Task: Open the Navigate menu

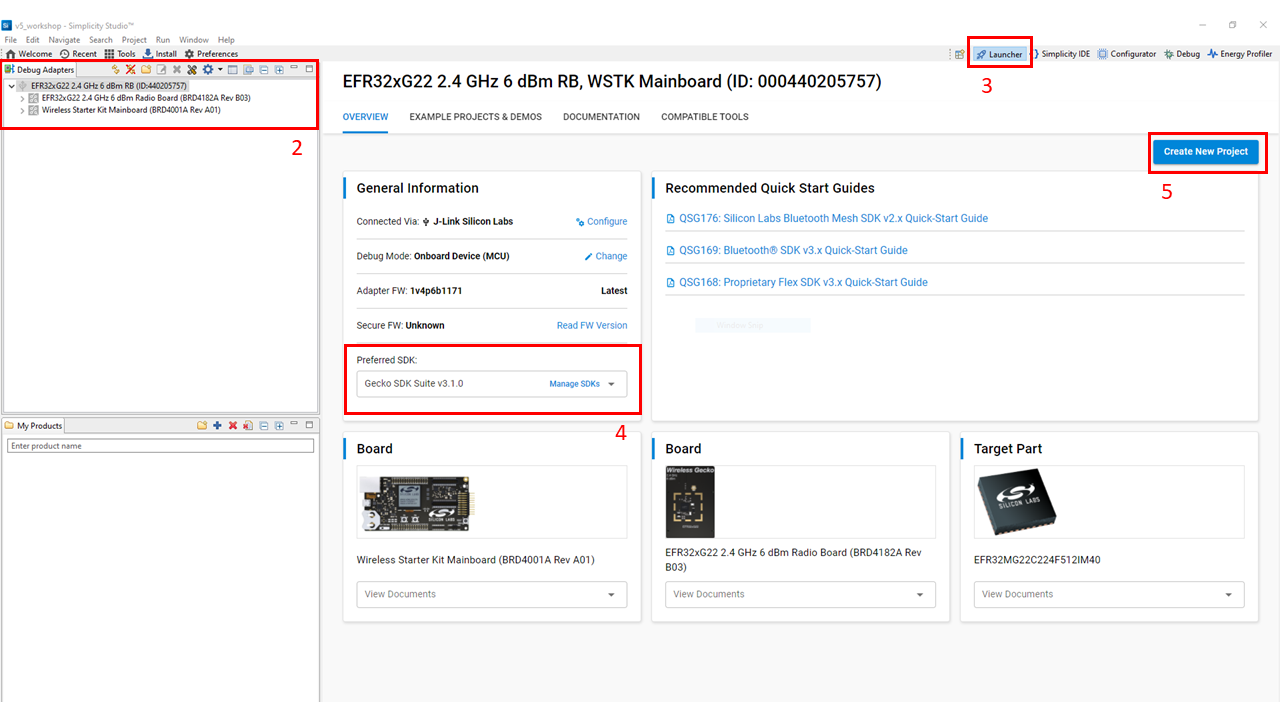Action: coord(64,40)
